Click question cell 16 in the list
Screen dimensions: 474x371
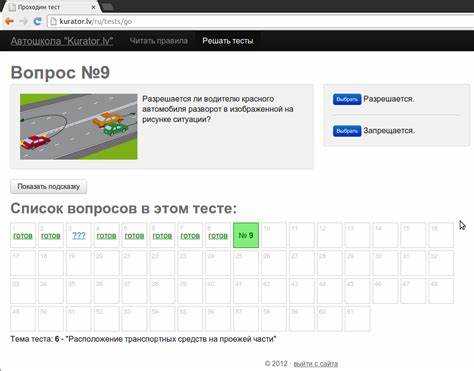(441, 235)
